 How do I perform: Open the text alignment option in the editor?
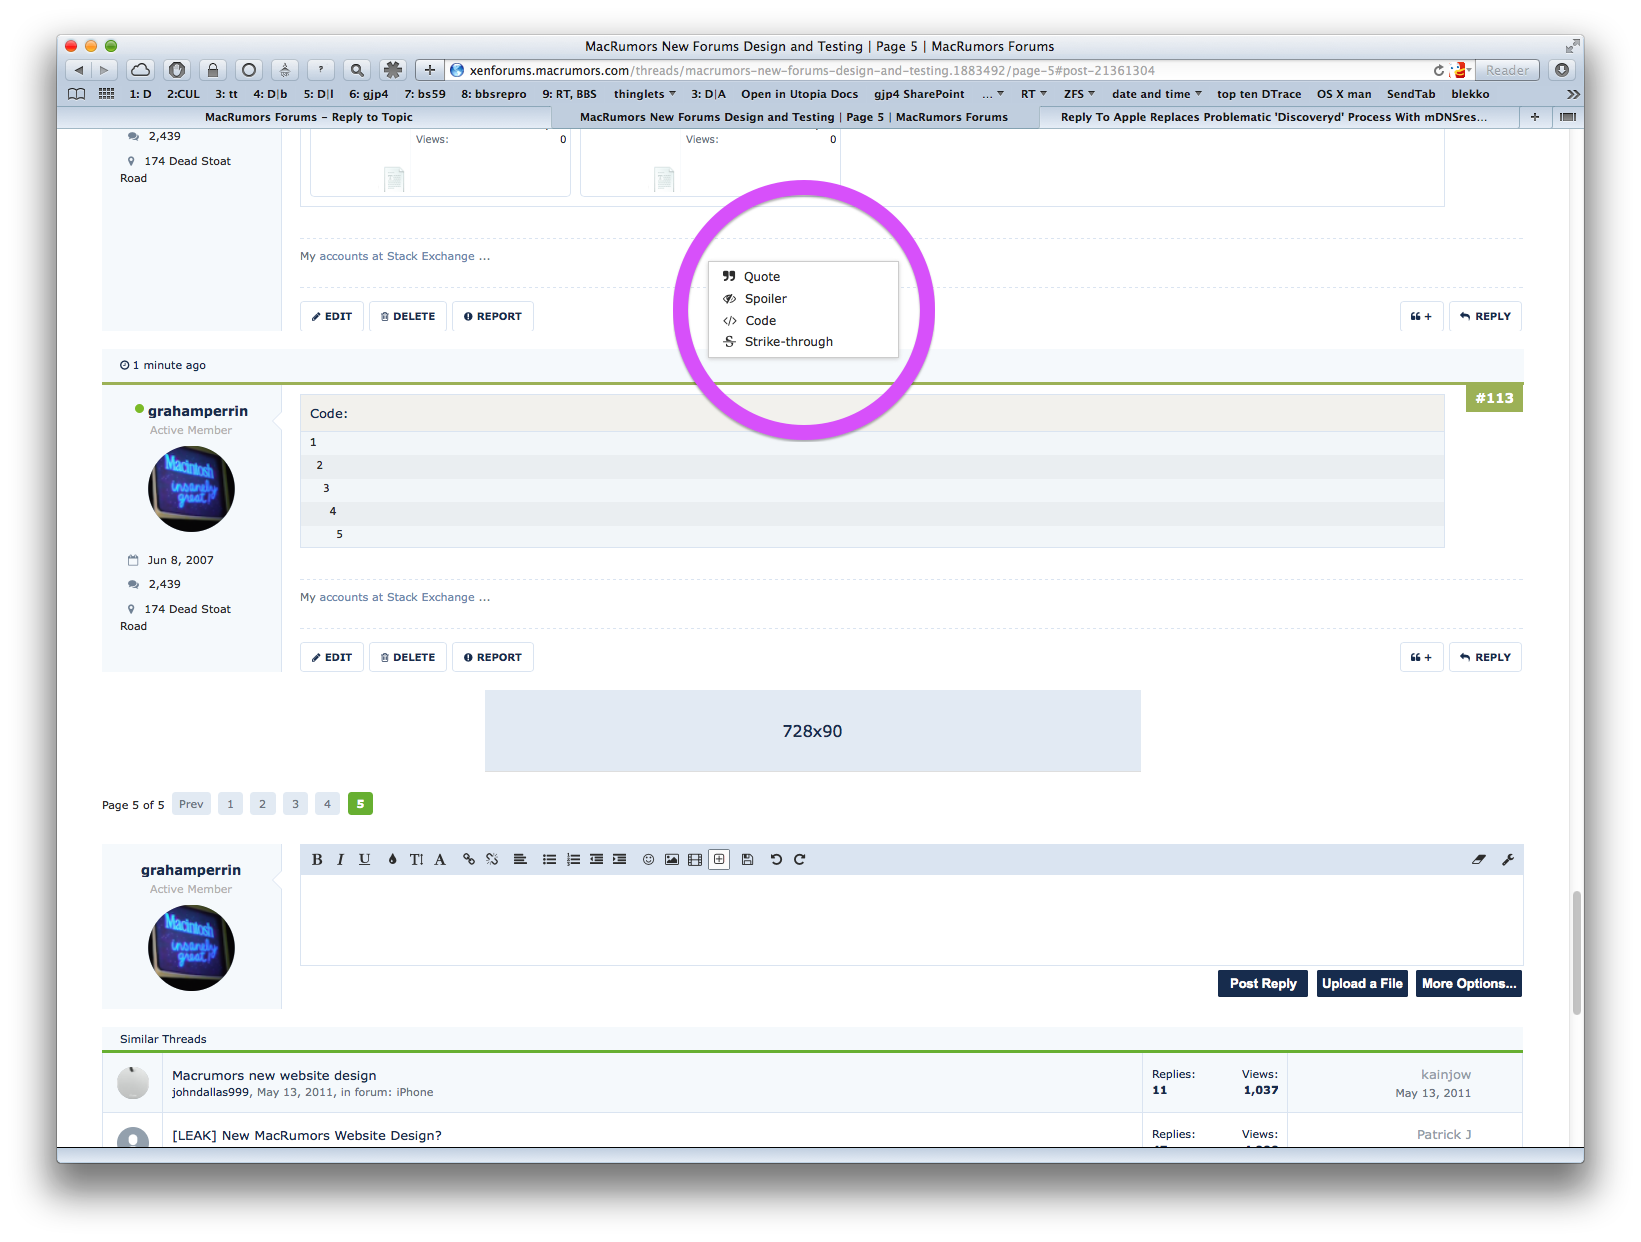(x=520, y=859)
